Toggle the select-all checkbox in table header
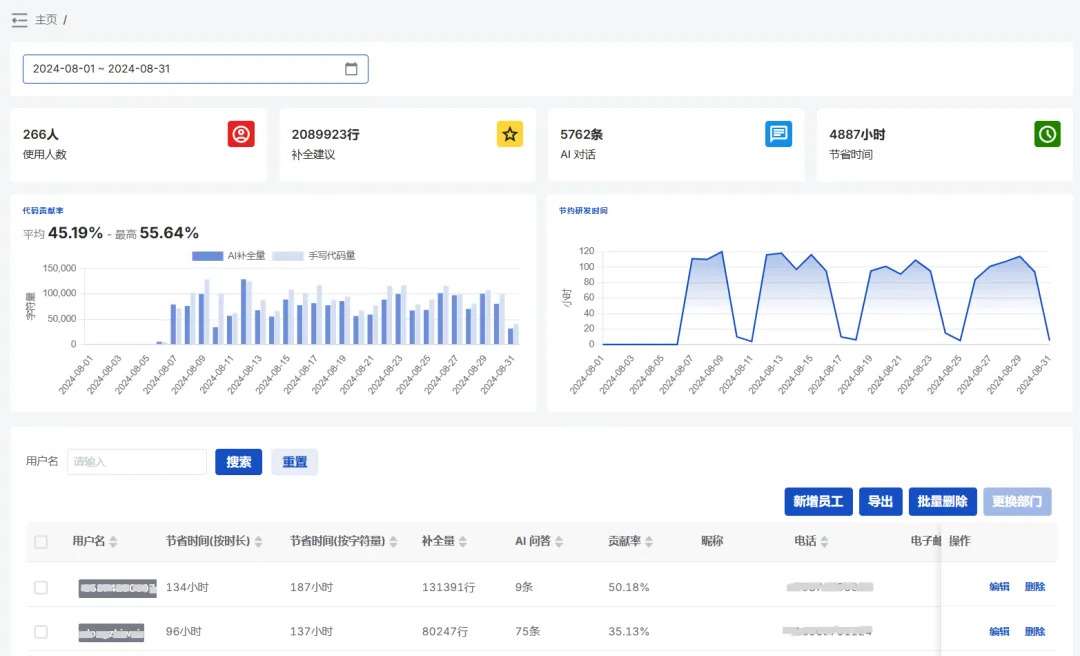Viewport: 1080px width, 656px height. point(41,542)
